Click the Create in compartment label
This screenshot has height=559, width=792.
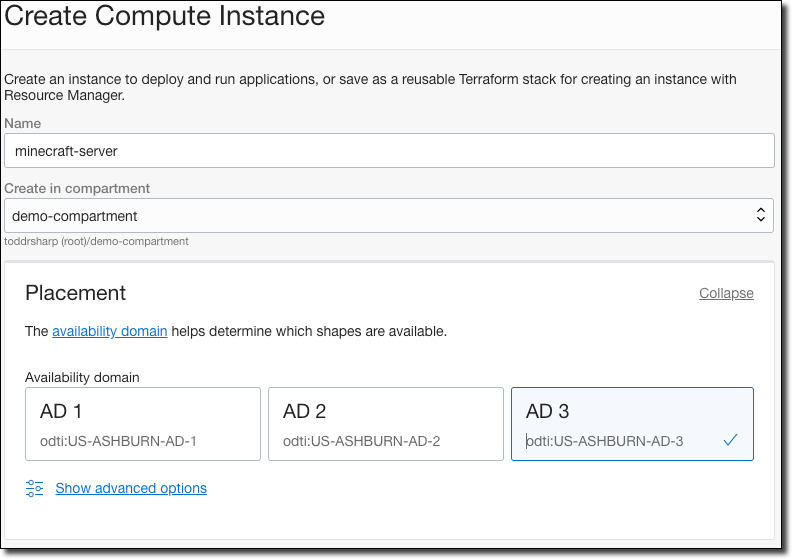tap(77, 188)
